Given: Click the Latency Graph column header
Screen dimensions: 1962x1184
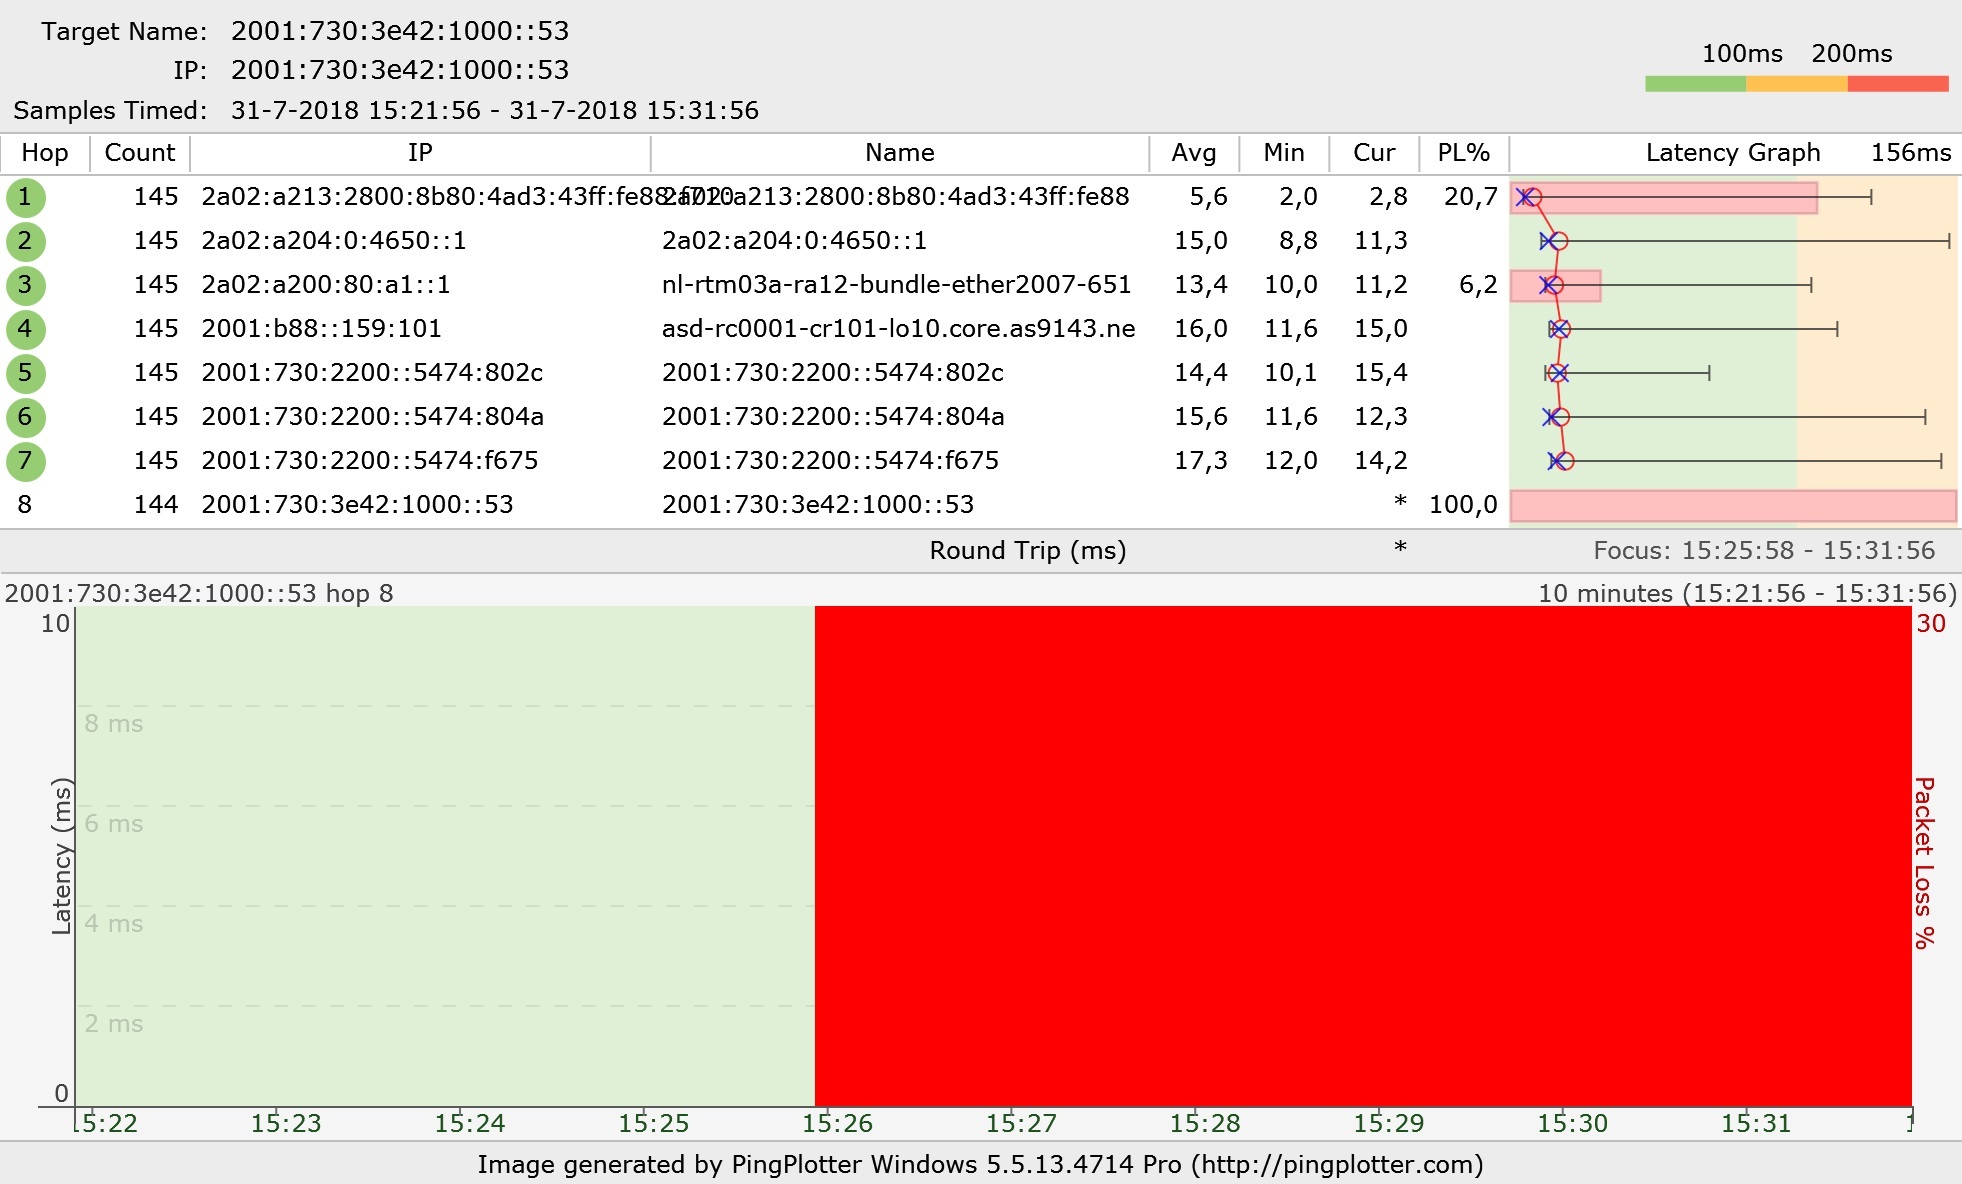Looking at the screenshot, I should click(x=1732, y=153).
